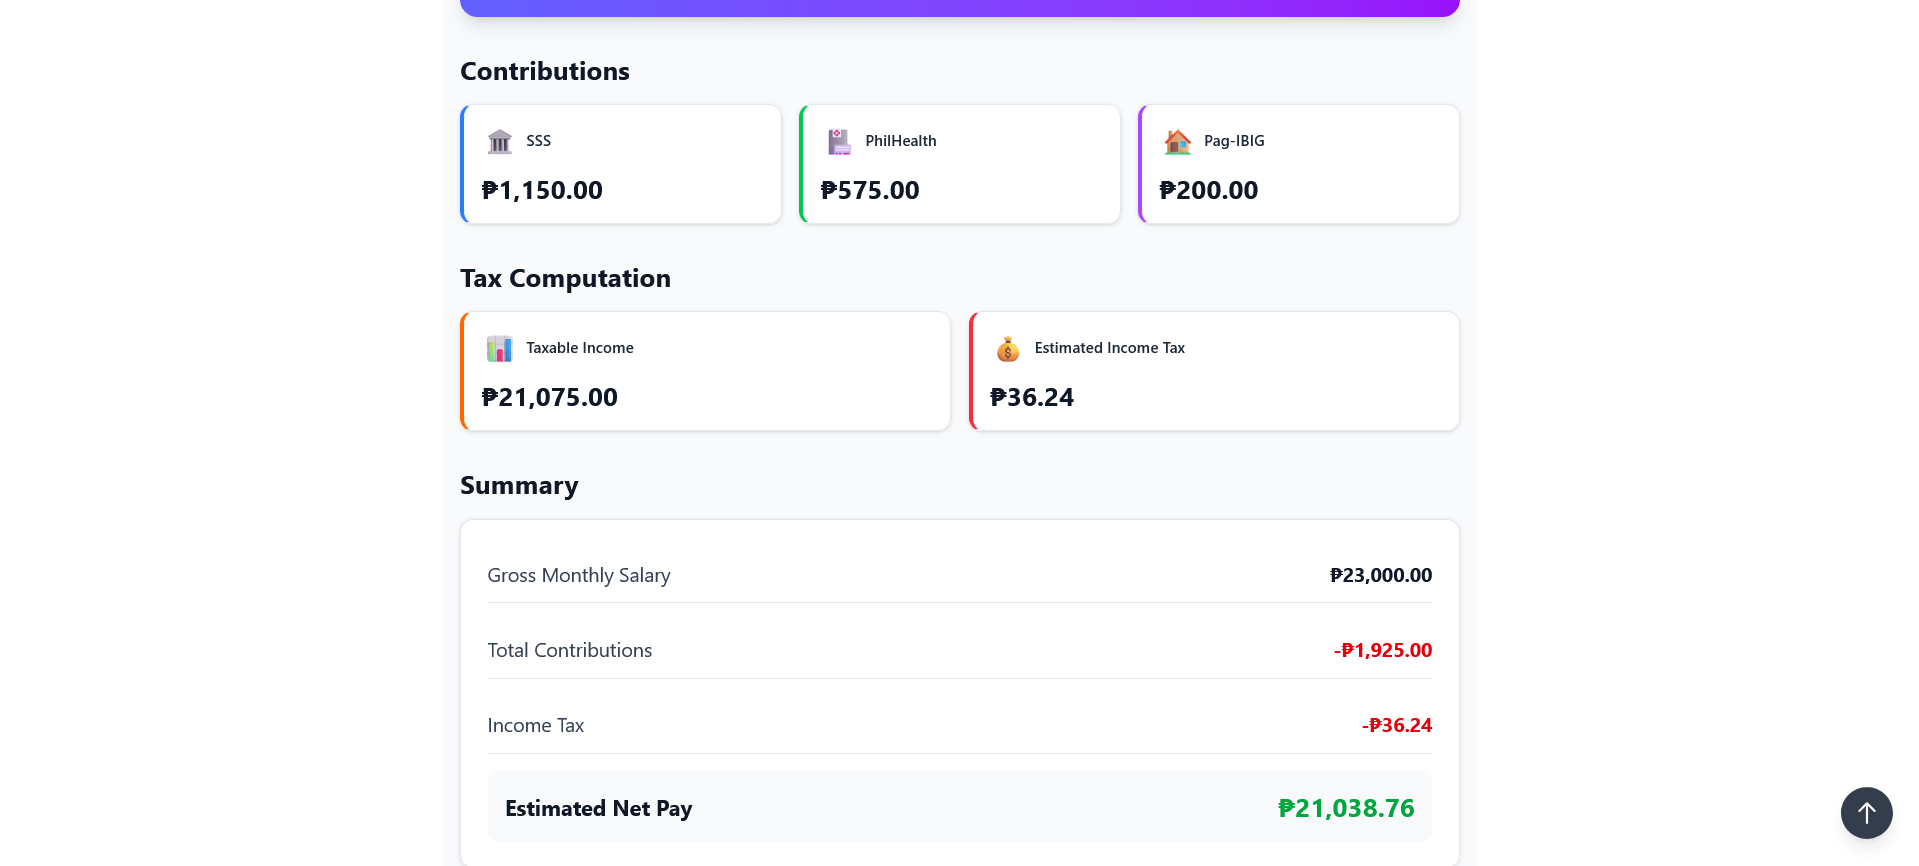This screenshot has height=866, width=1919.
Task: Click the Contributions section heading
Action: [545, 71]
